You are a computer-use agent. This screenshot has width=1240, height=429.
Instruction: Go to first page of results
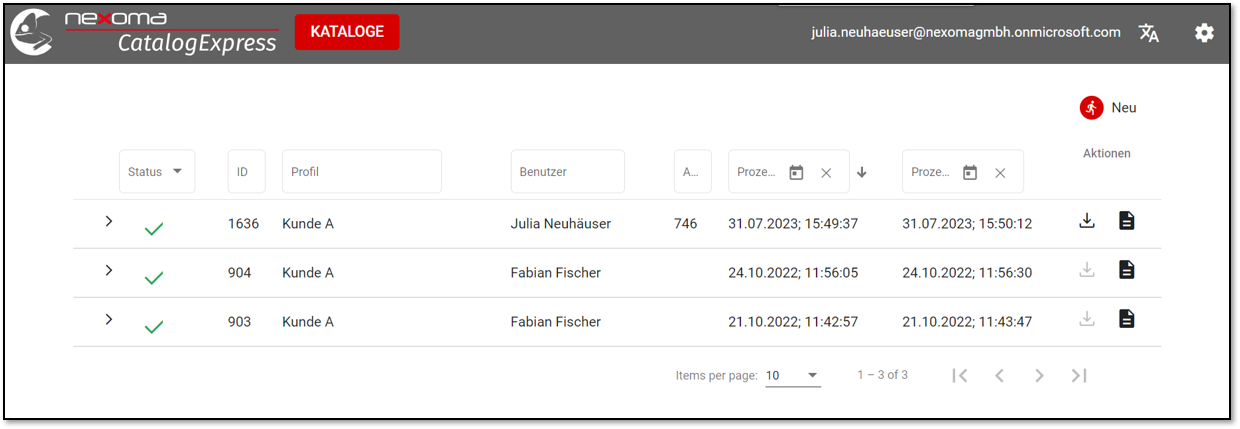pos(960,376)
